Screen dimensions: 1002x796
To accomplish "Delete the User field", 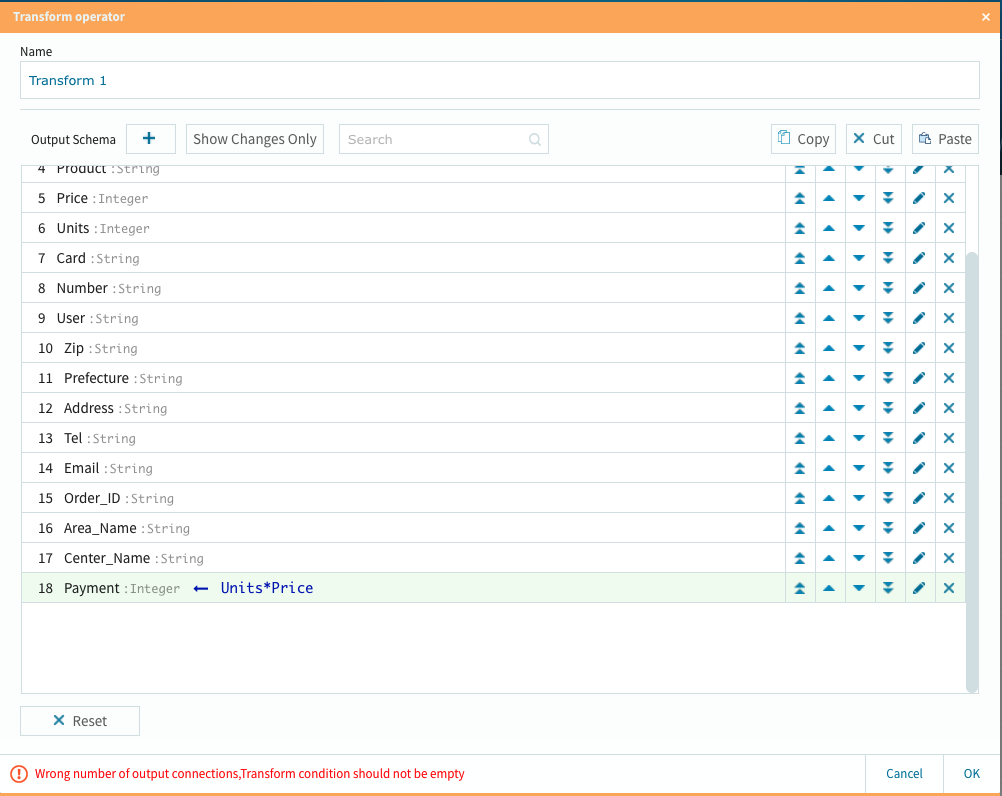I will click(x=949, y=318).
